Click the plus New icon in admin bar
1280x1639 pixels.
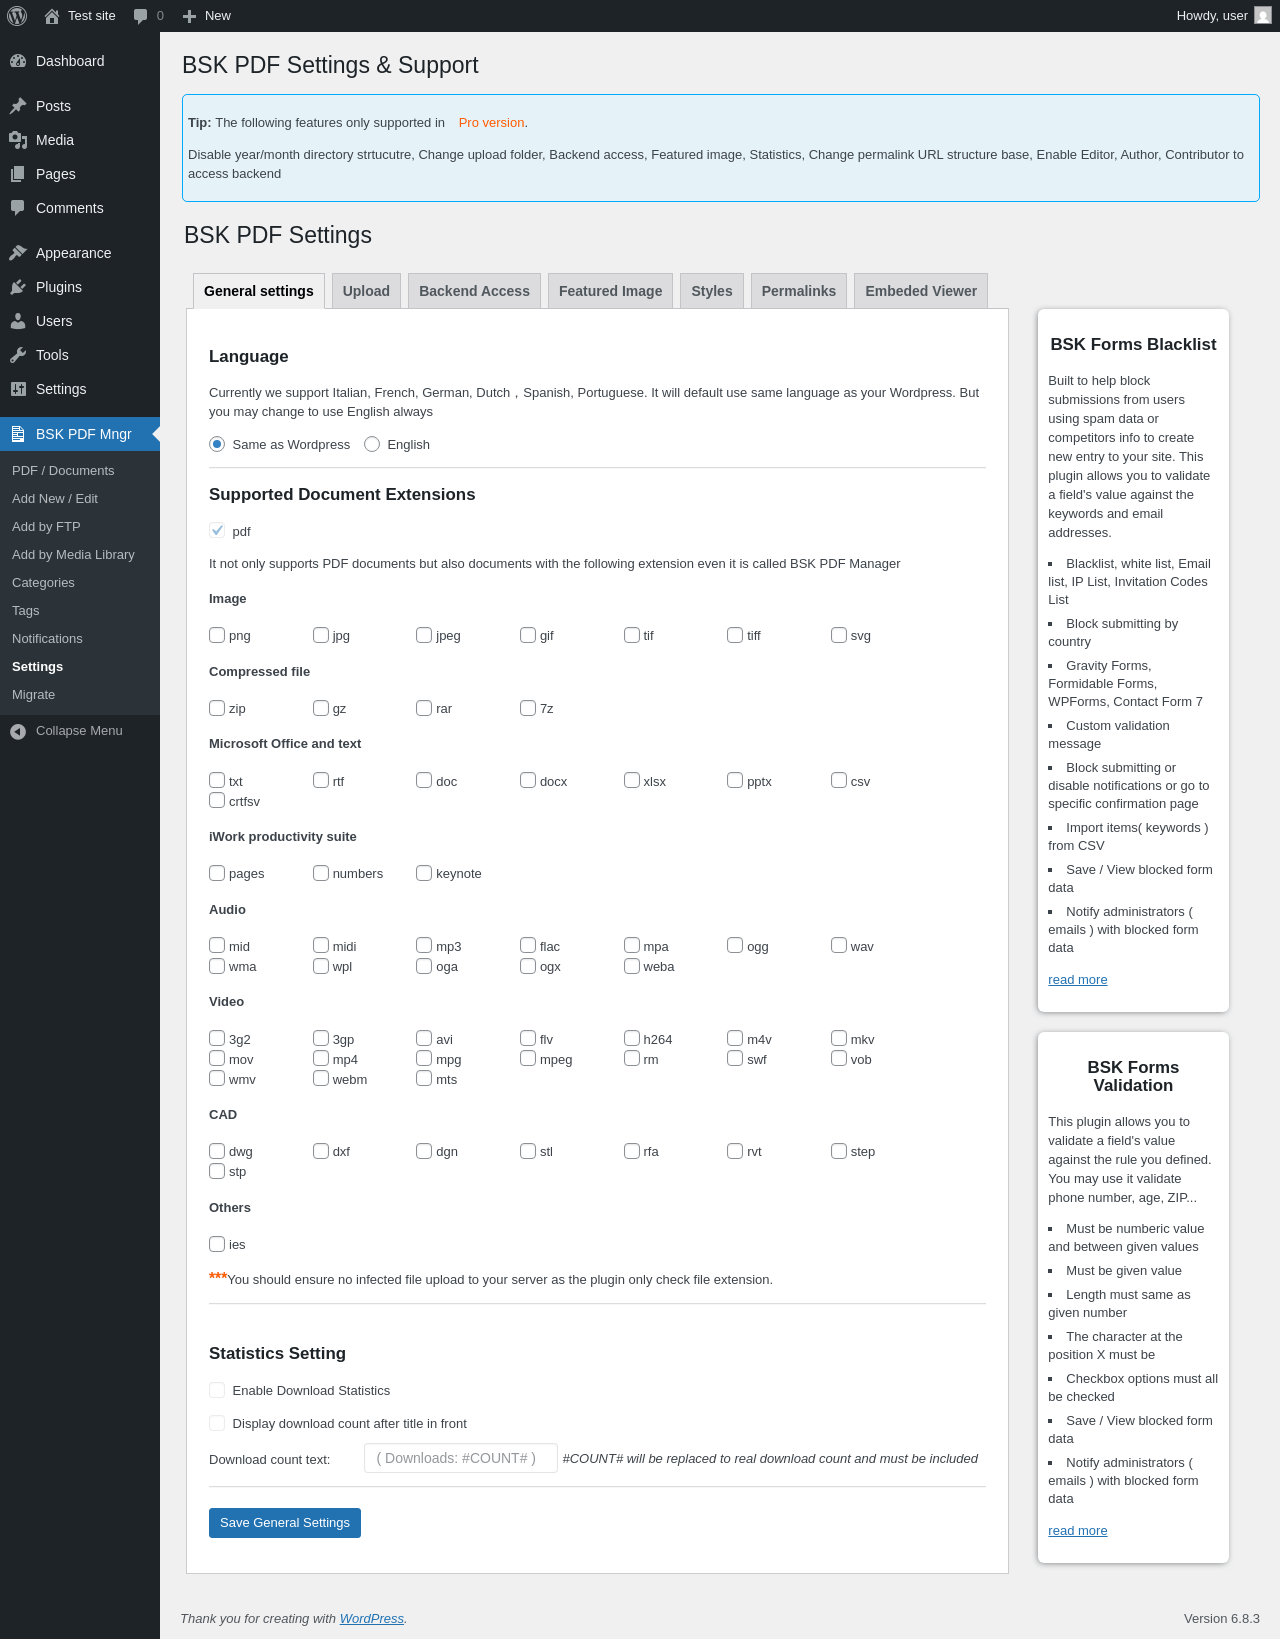(x=189, y=16)
